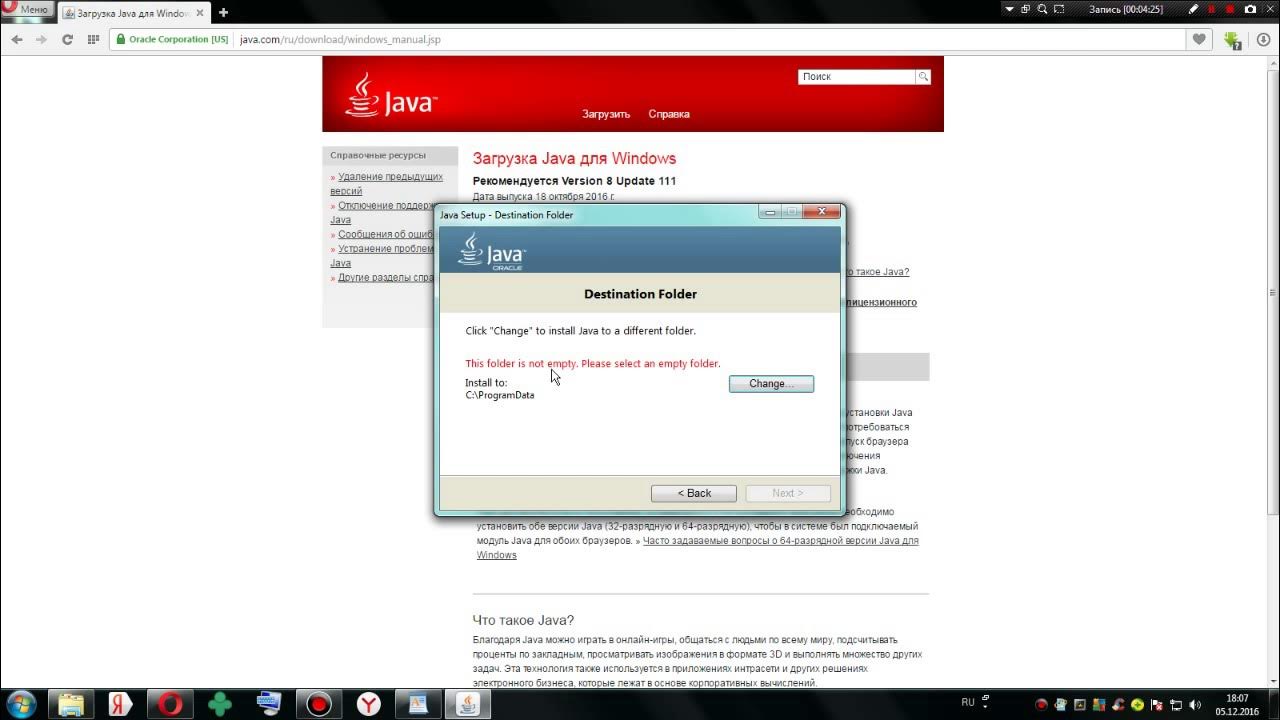Open Speed Dial grid icon

coord(93,40)
